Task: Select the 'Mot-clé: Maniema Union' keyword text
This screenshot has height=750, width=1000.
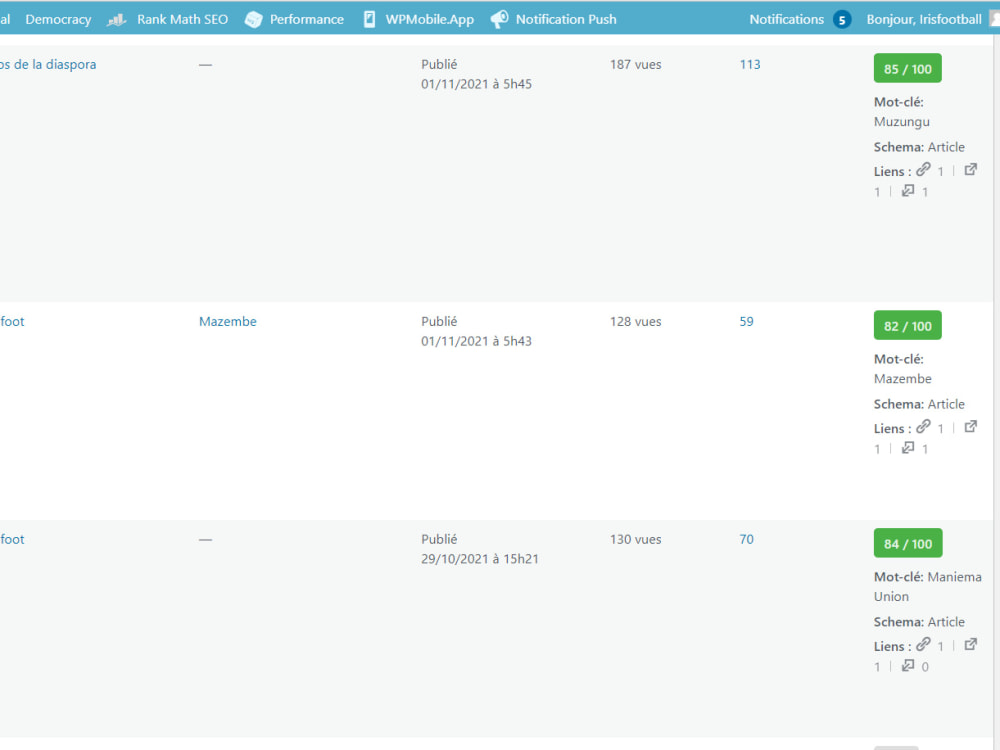Action: (x=928, y=587)
